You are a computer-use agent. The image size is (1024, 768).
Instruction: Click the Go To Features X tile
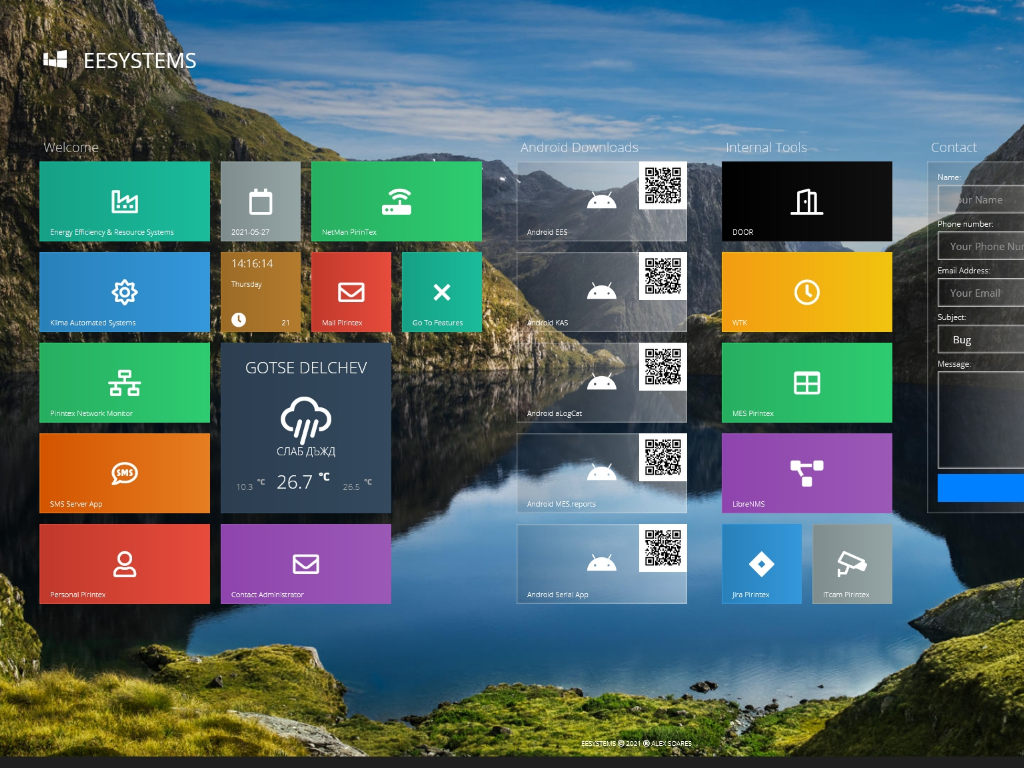(x=442, y=292)
